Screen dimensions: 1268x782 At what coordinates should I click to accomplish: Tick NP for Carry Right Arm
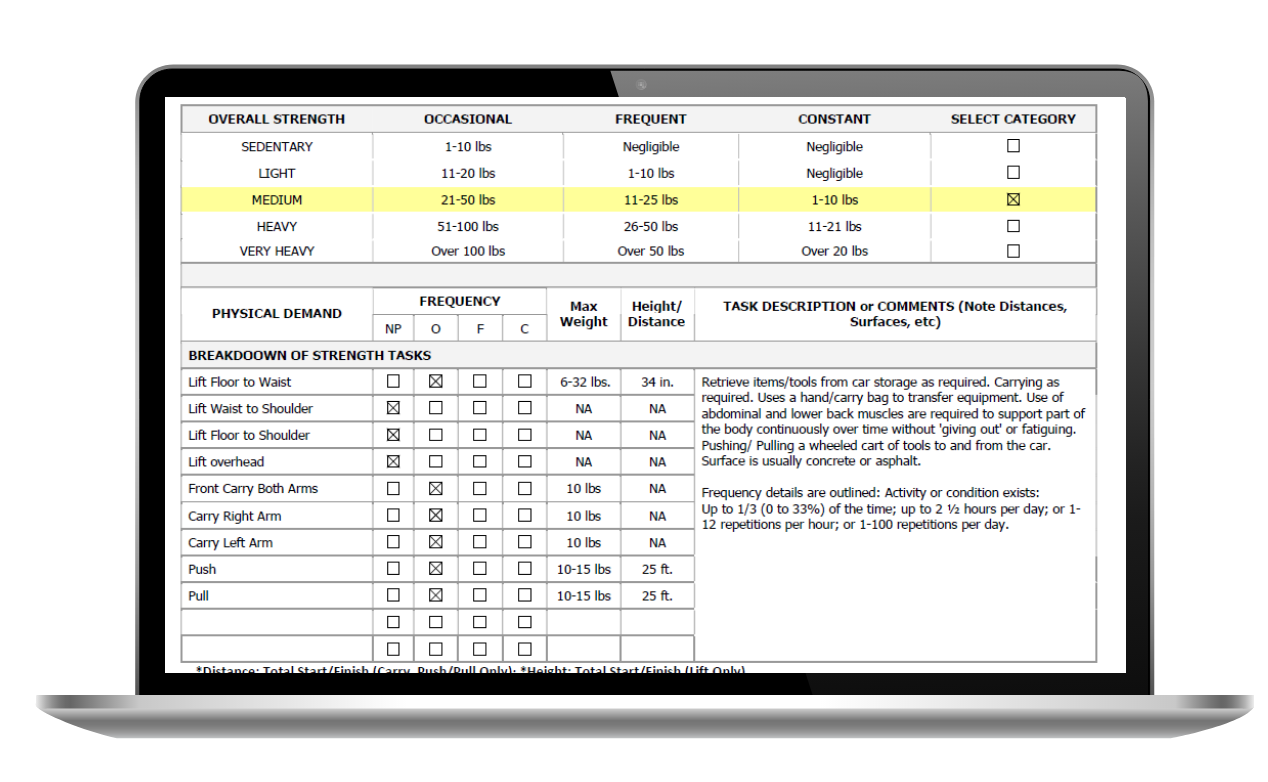tap(393, 516)
